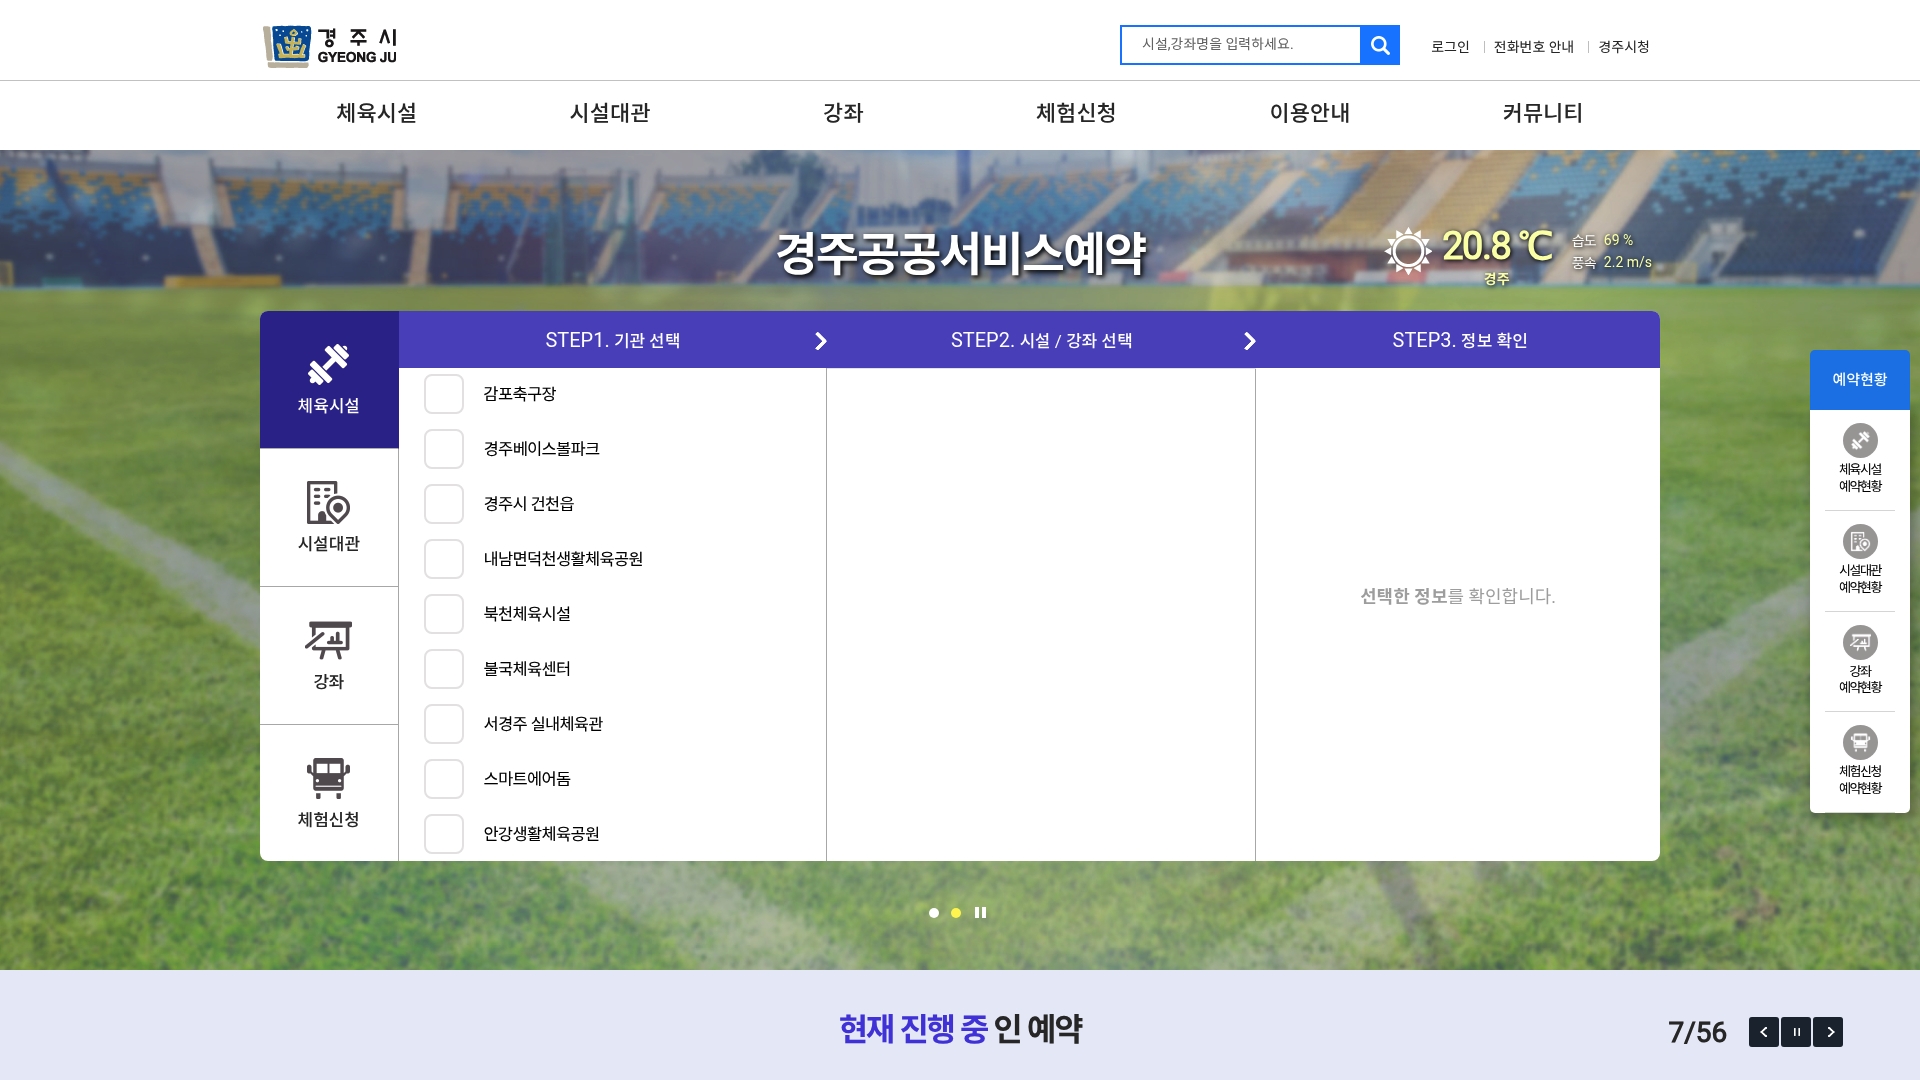Open the 체험신청 top menu
The image size is (1920, 1080).
pyautogui.click(x=1076, y=113)
